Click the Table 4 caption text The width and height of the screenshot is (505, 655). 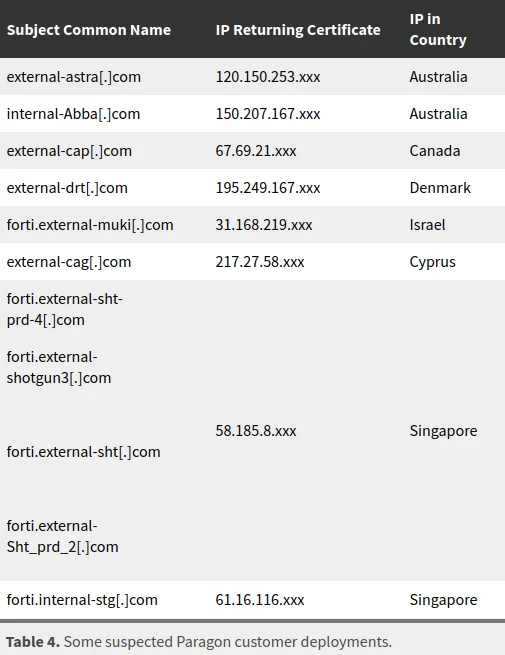click(x=199, y=642)
